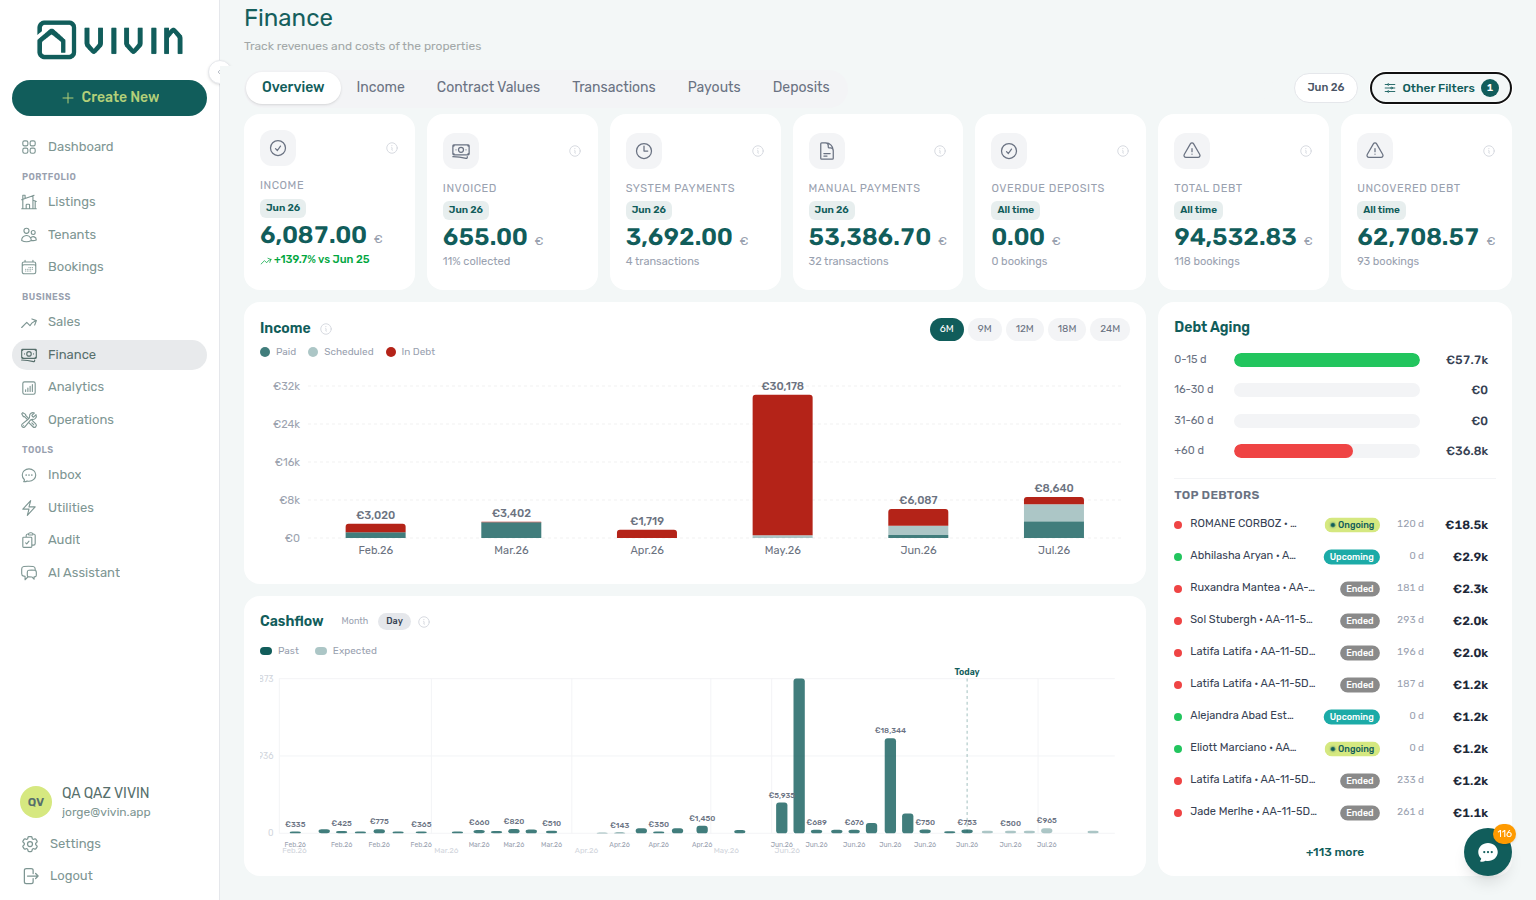Open the Utilities lightning icon
The height and width of the screenshot is (900, 1536).
(x=29, y=508)
